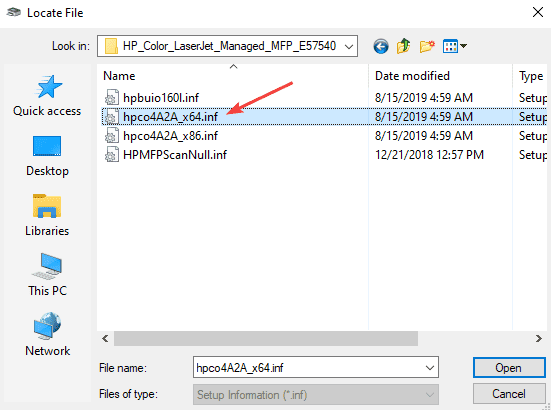Screen dimensions: 551x410
Task: Sort by Date modified column
Action: click(440, 76)
